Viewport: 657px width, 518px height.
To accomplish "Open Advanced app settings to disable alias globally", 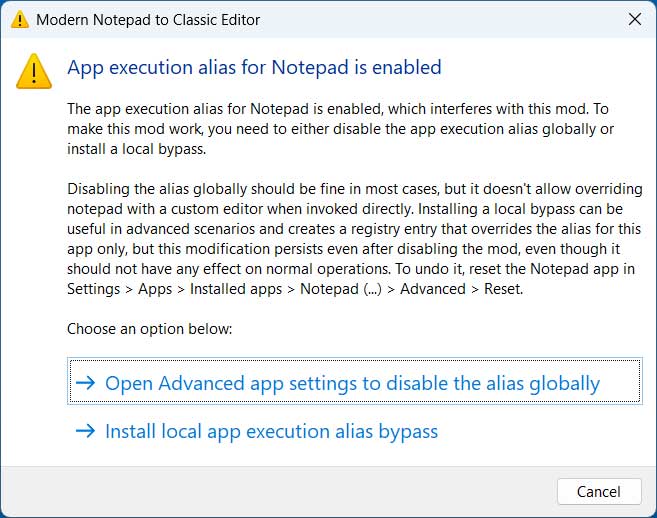I will (x=352, y=383).
